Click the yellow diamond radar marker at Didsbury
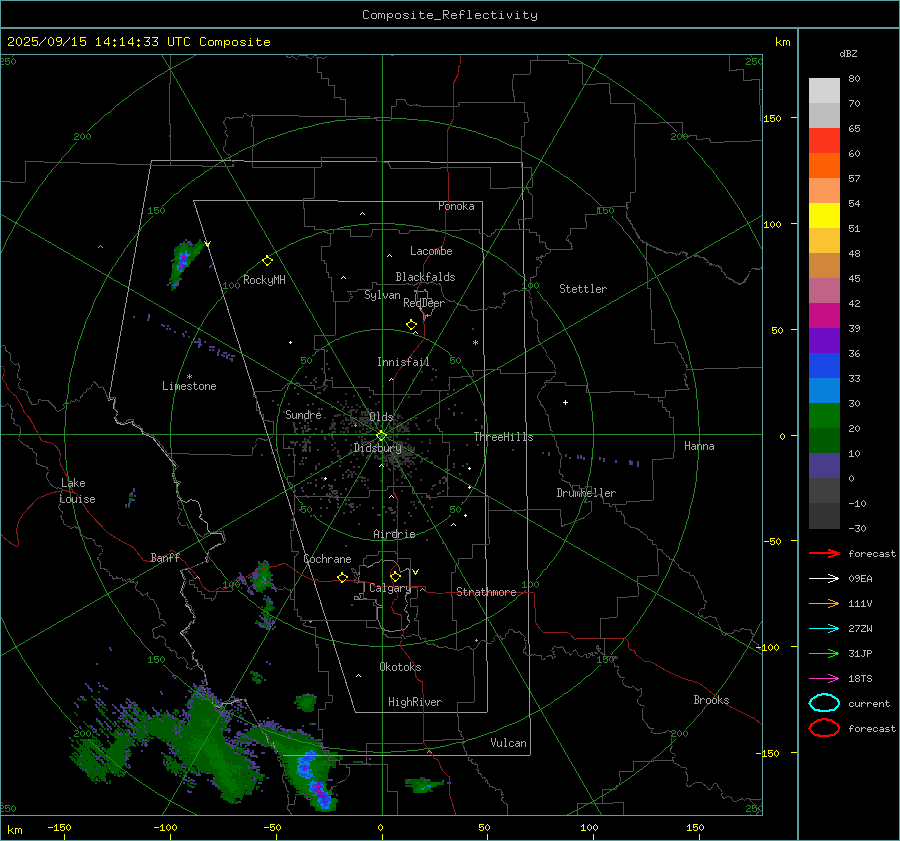Viewport: 900px width, 841px height. coord(381,436)
